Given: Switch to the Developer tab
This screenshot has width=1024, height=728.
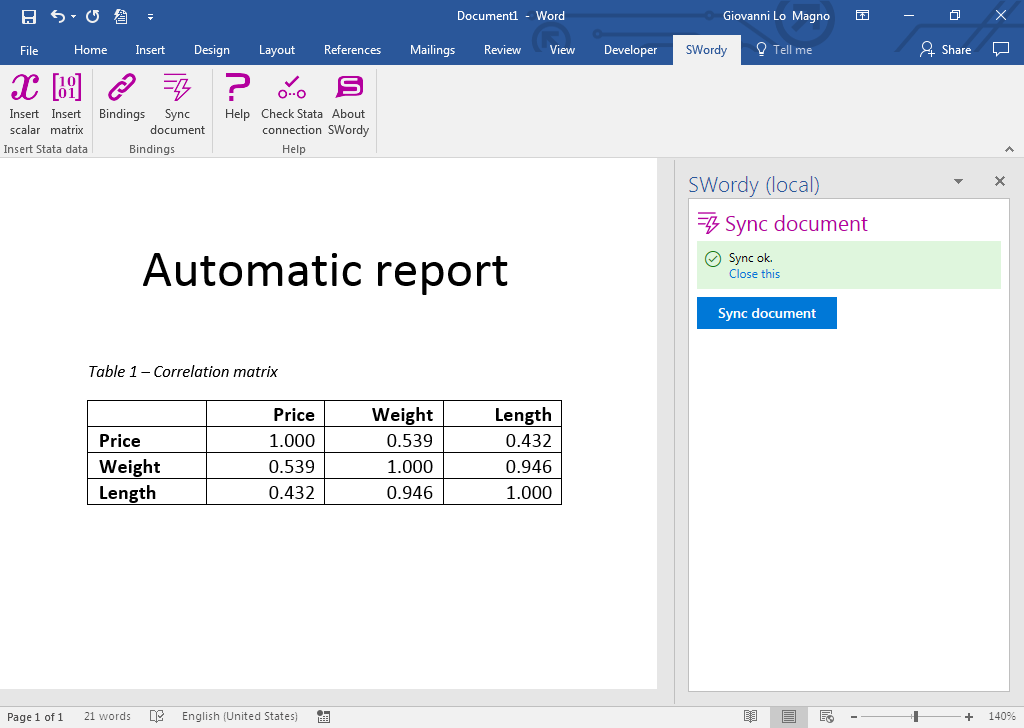Looking at the screenshot, I should tap(630, 49).
